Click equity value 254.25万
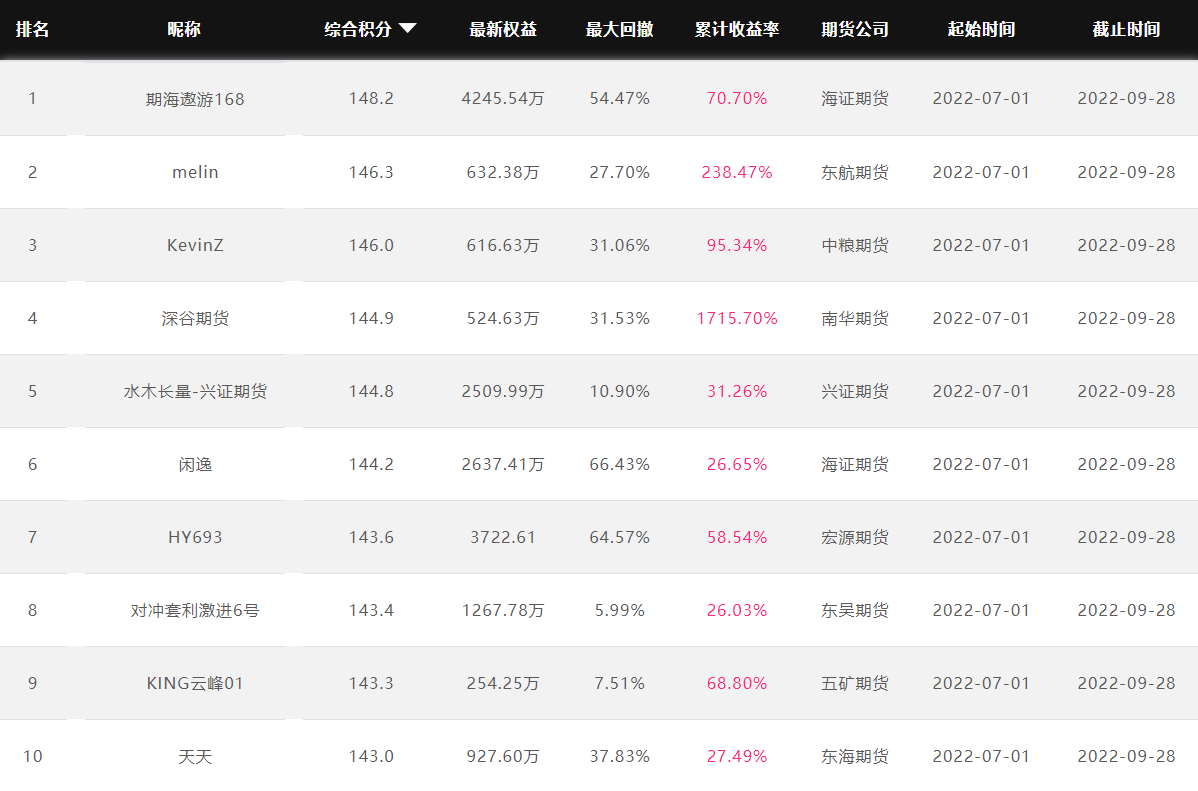The width and height of the screenshot is (1198, 791). [x=503, y=683]
